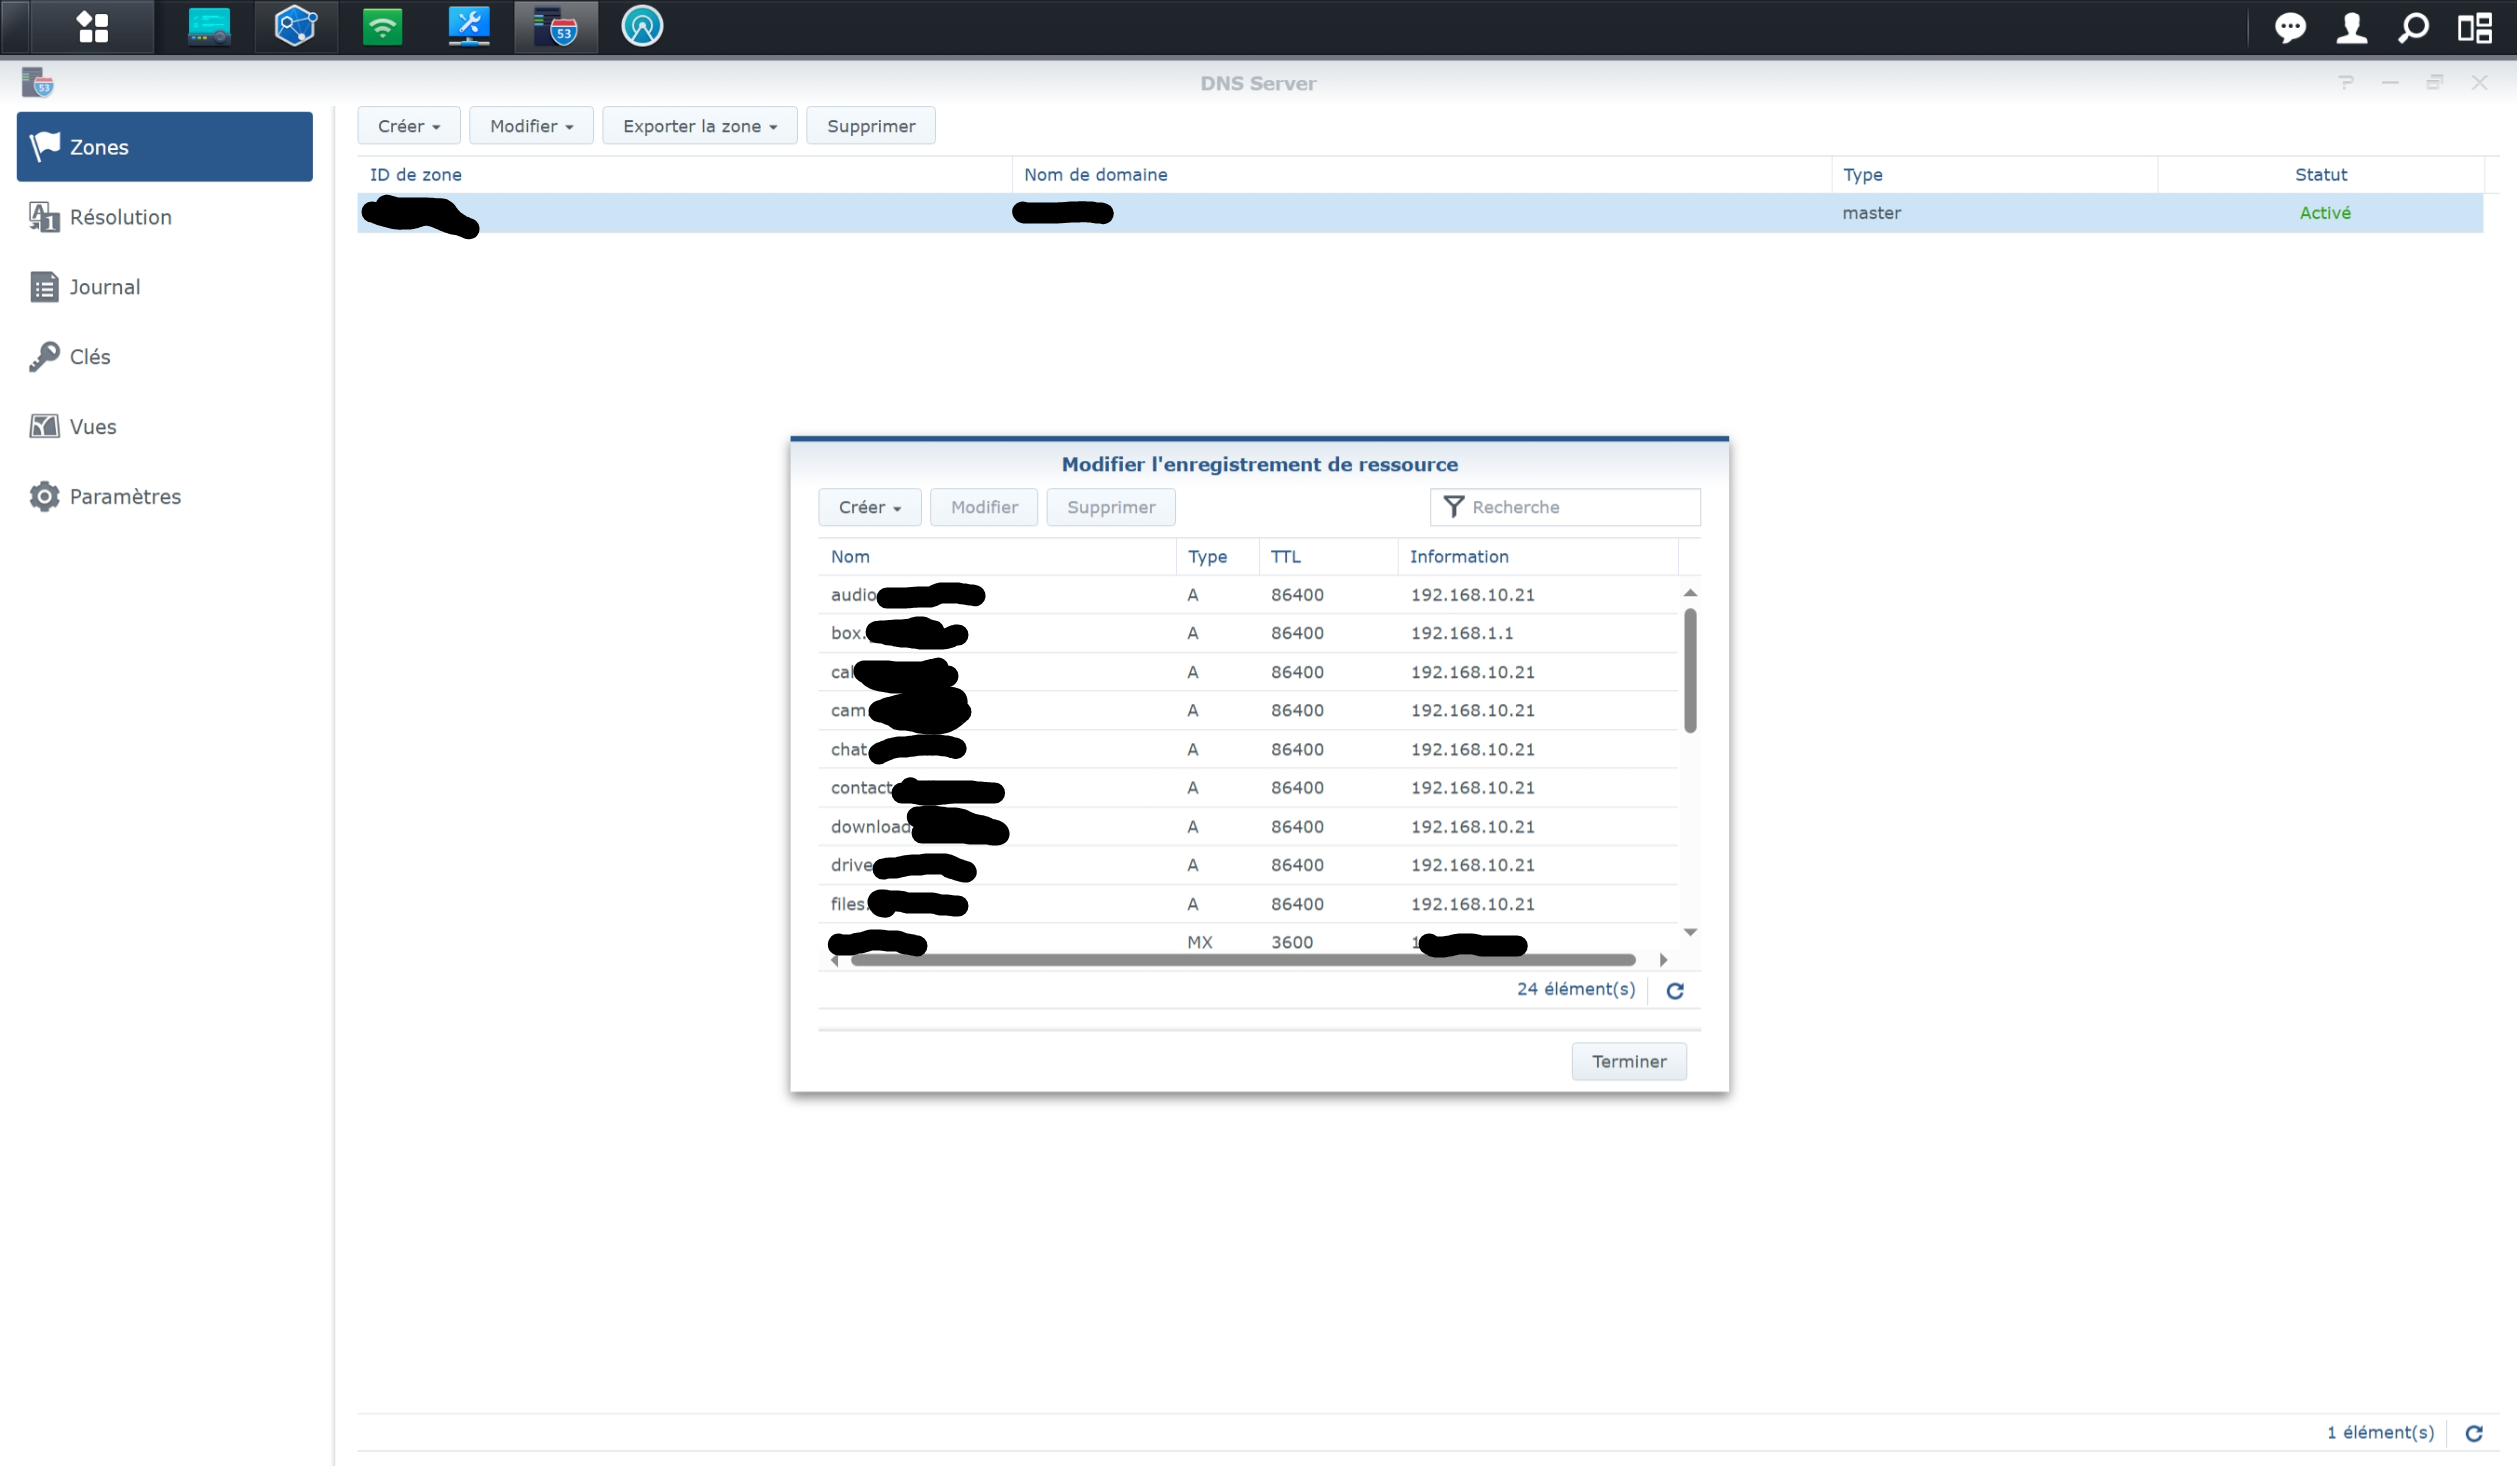The width and height of the screenshot is (2517, 1466).
Task: Refresh the resource records list
Action: (1675, 990)
